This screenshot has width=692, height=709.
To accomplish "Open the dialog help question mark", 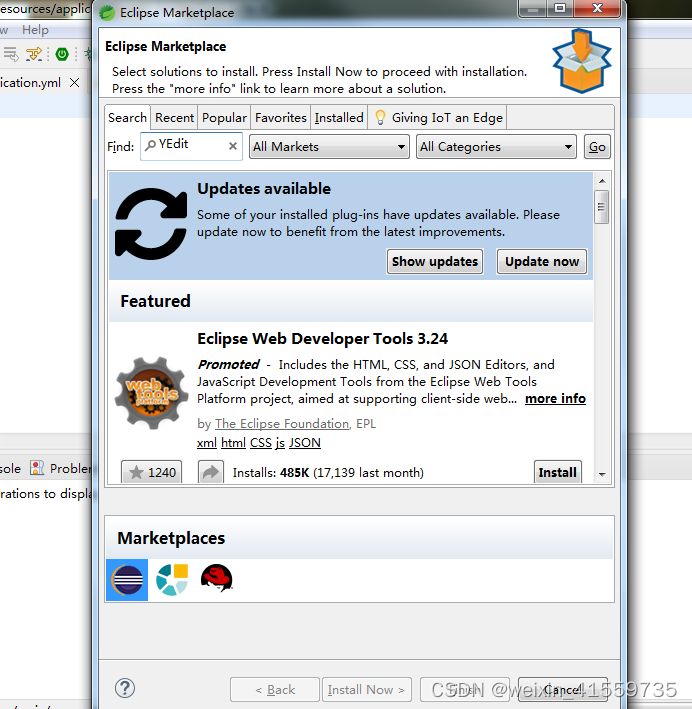I will [125, 688].
